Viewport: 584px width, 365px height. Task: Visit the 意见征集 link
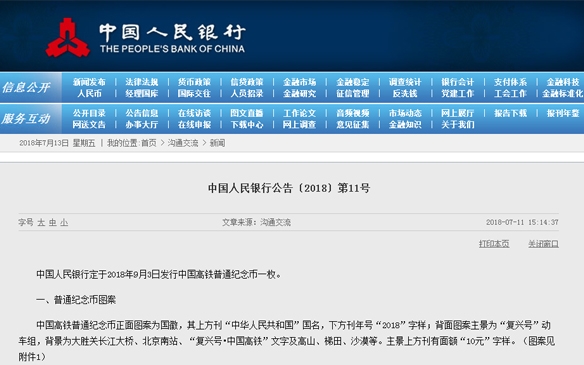pos(352,124)
